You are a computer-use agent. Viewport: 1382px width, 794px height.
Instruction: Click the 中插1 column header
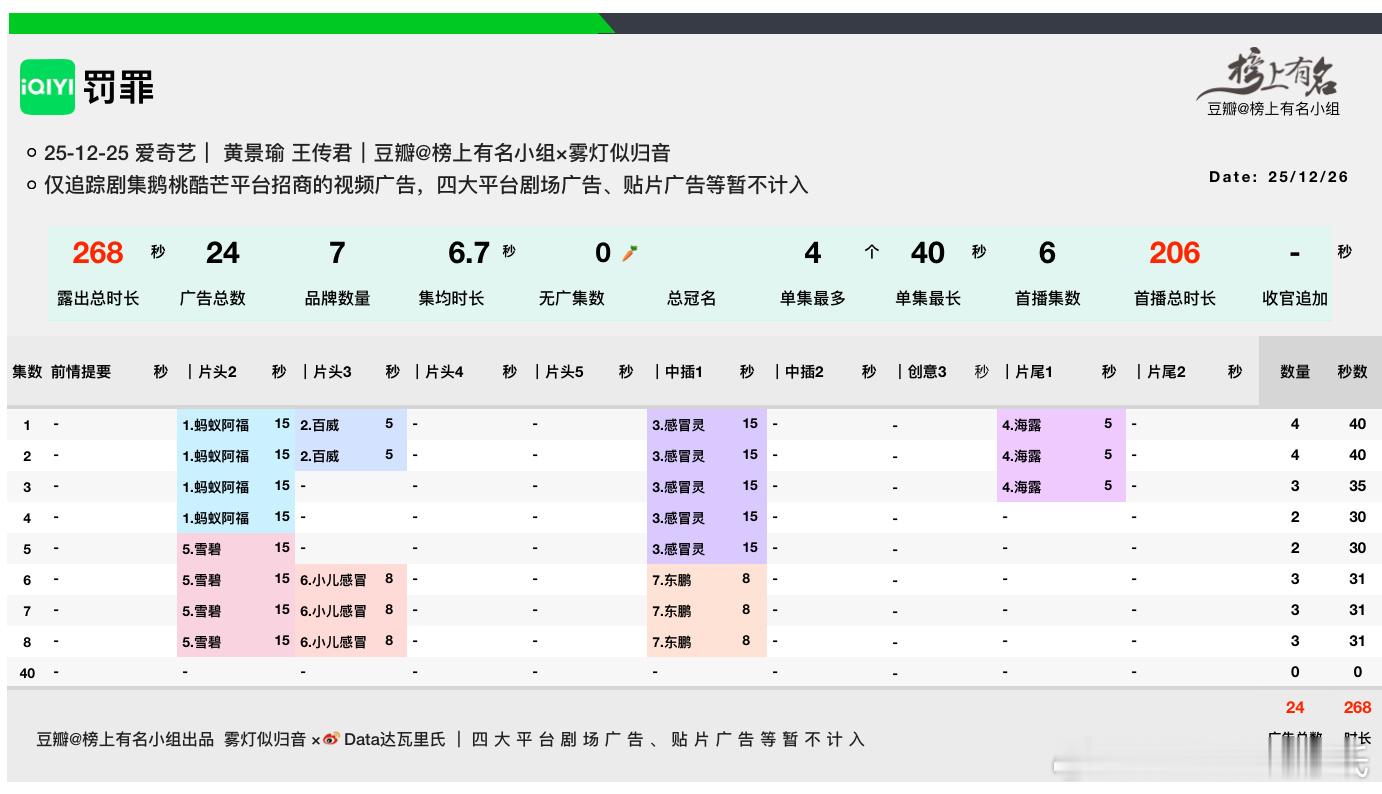coord(684,372)
